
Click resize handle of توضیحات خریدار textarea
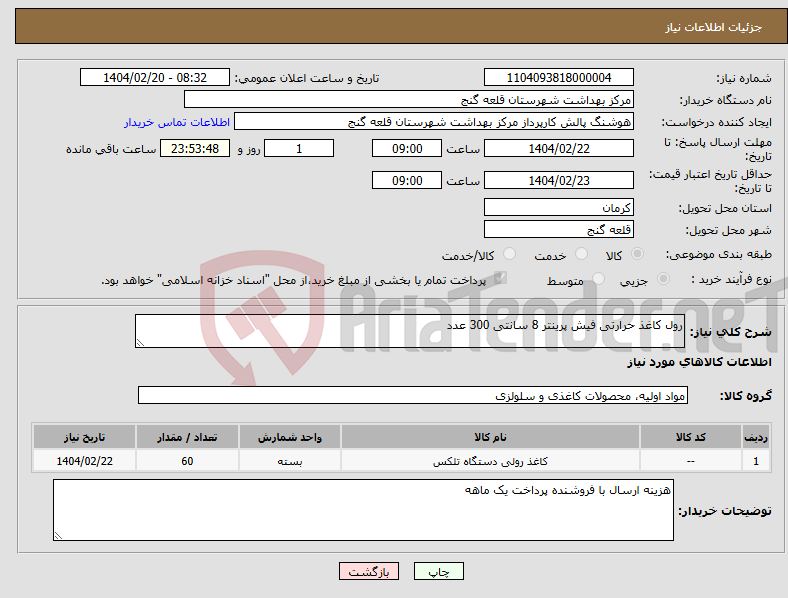point(58,536)
